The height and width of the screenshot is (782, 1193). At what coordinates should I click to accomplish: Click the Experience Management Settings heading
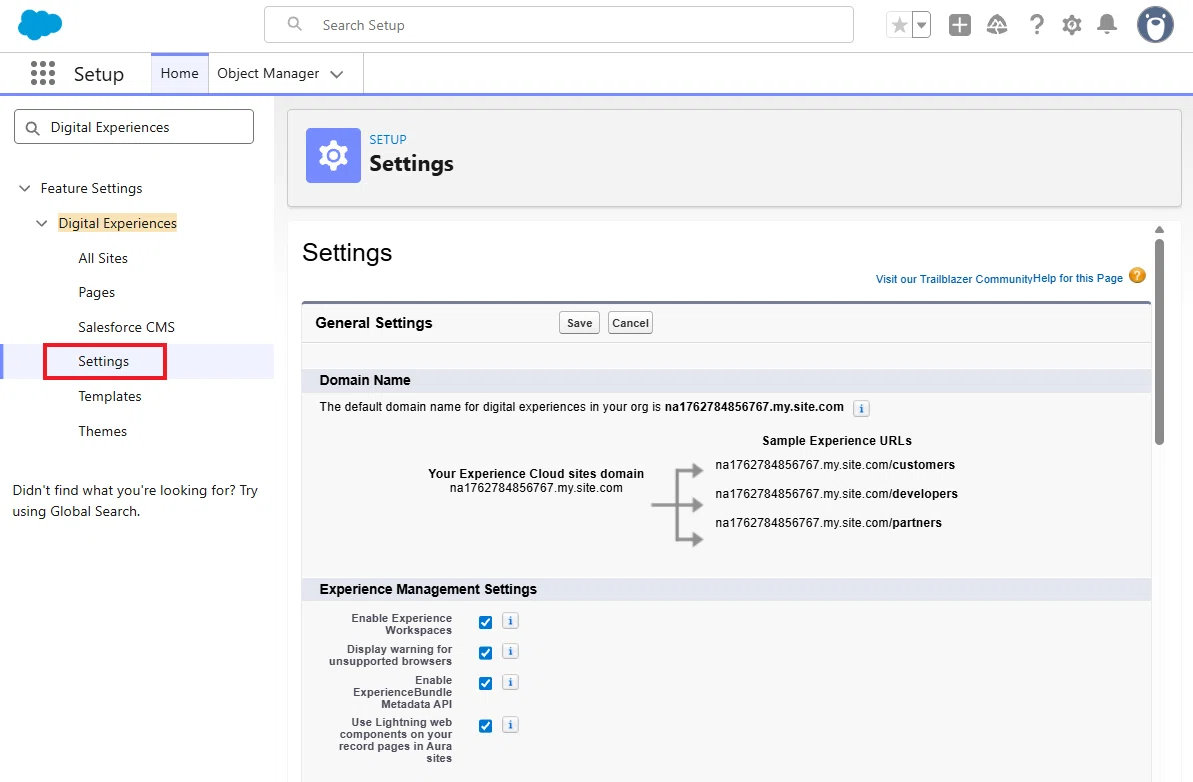(428, 589)
